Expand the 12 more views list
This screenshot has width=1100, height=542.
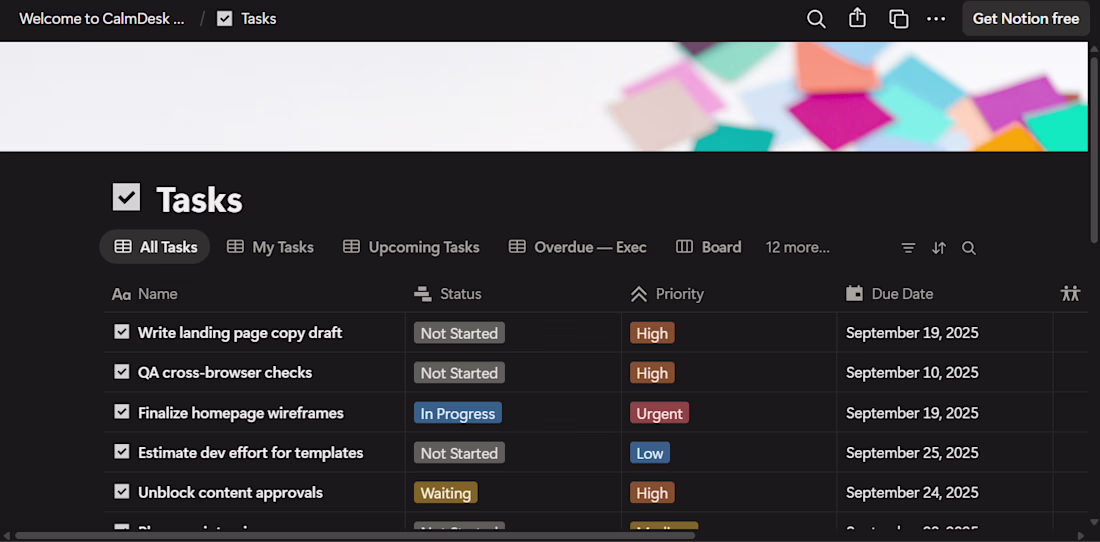coord(797,247)
